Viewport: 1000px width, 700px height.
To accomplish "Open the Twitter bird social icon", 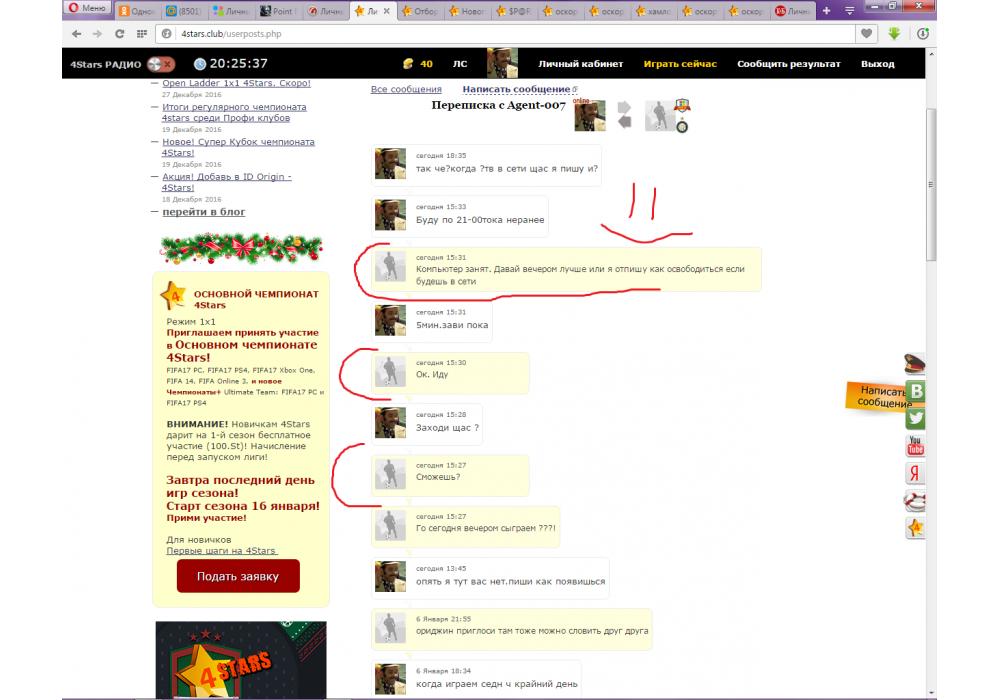I will pyautogui.click(x=916, y=419).
